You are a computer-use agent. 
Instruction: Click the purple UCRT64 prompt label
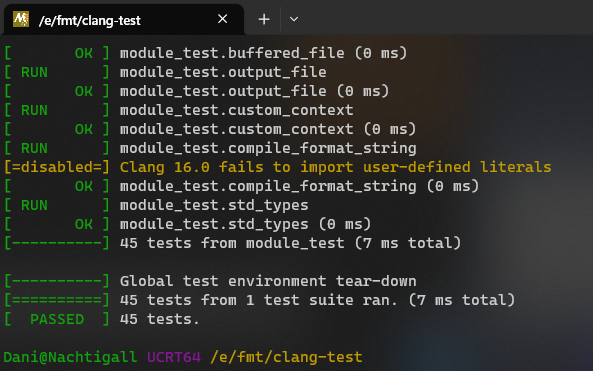174,357
